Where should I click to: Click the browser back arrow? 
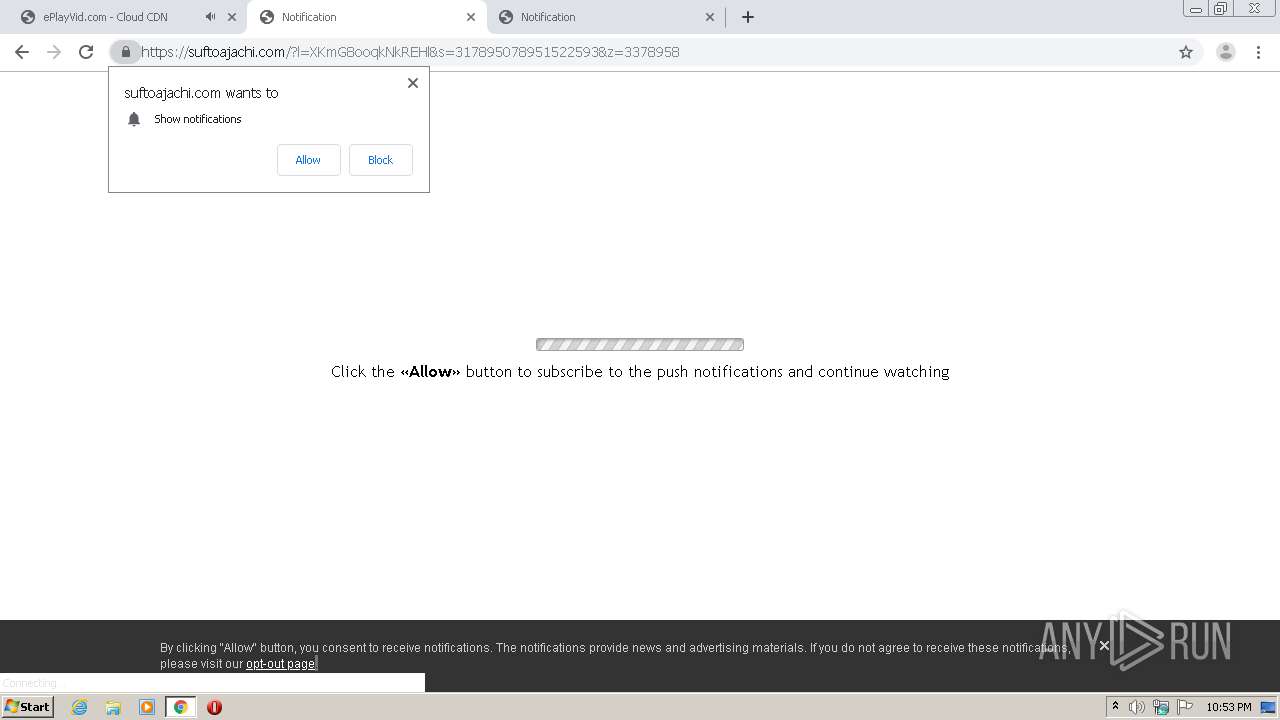[22, 52]
